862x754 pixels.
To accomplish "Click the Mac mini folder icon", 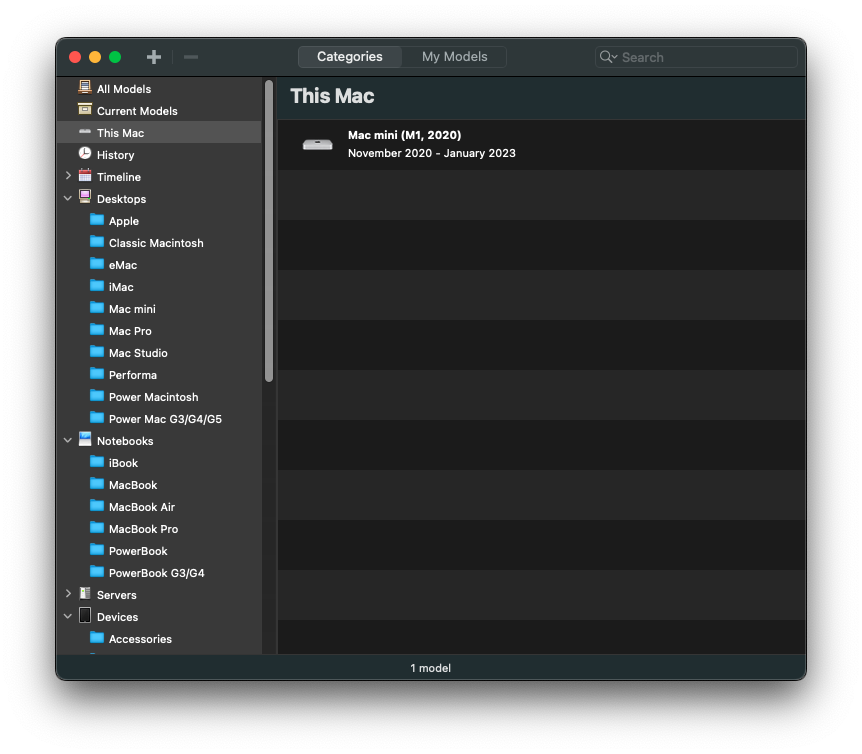I will pos(97,308).
